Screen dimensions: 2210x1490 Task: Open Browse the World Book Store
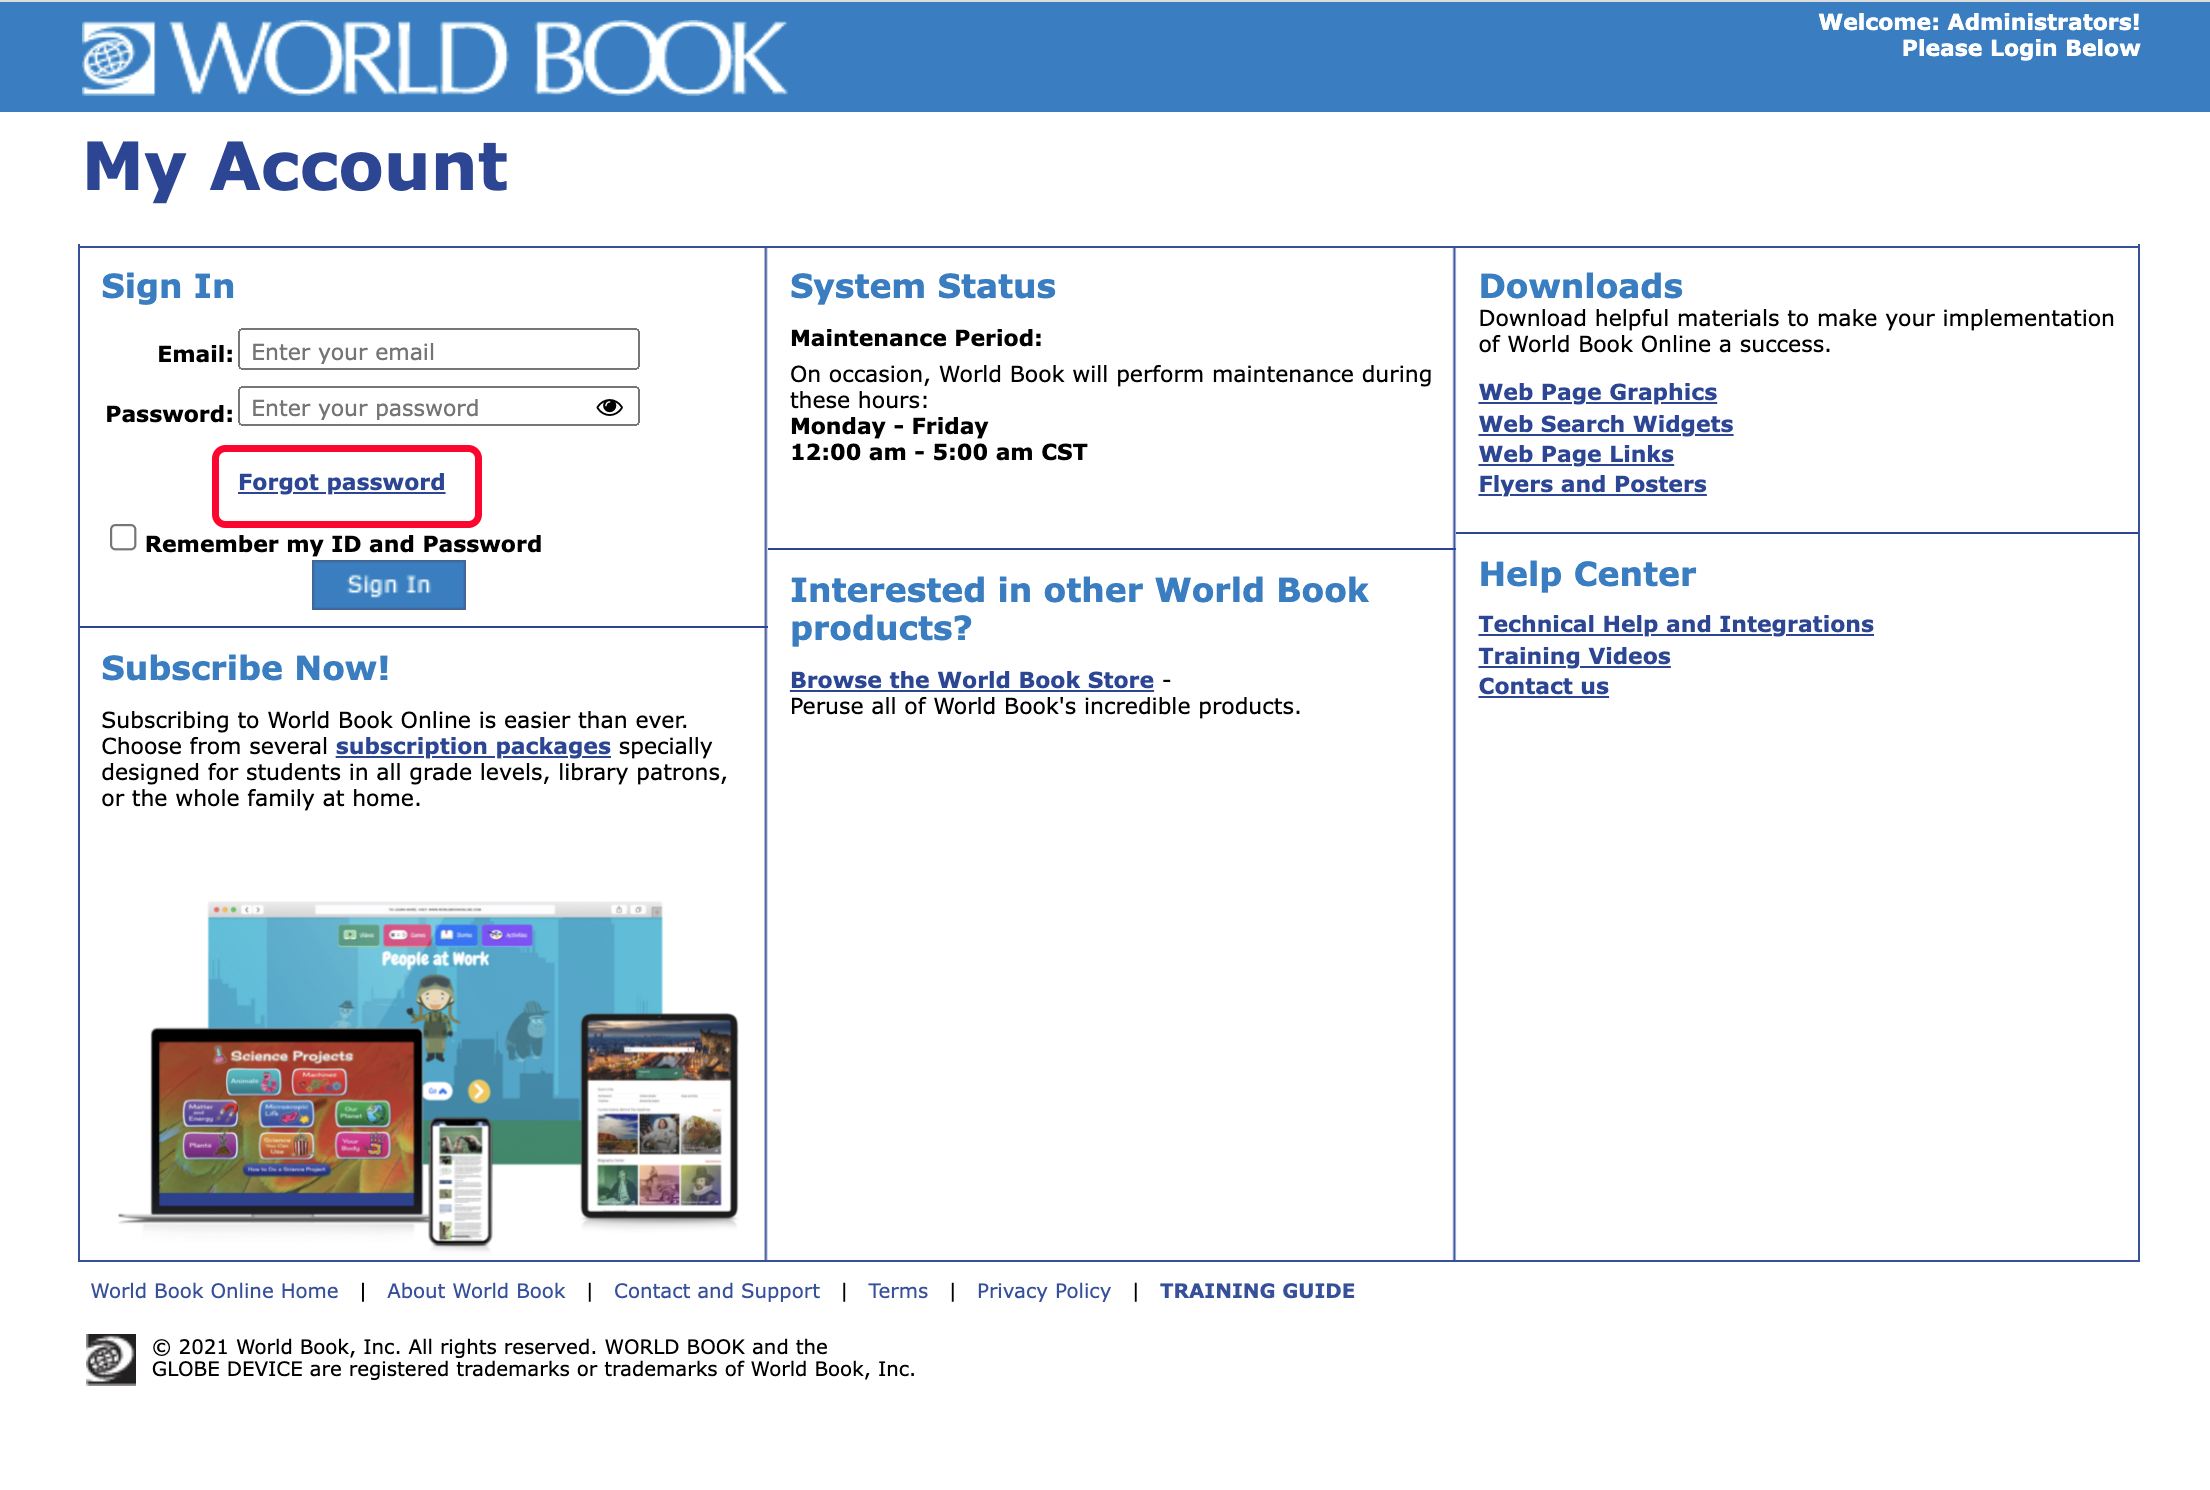click(972, 680)
